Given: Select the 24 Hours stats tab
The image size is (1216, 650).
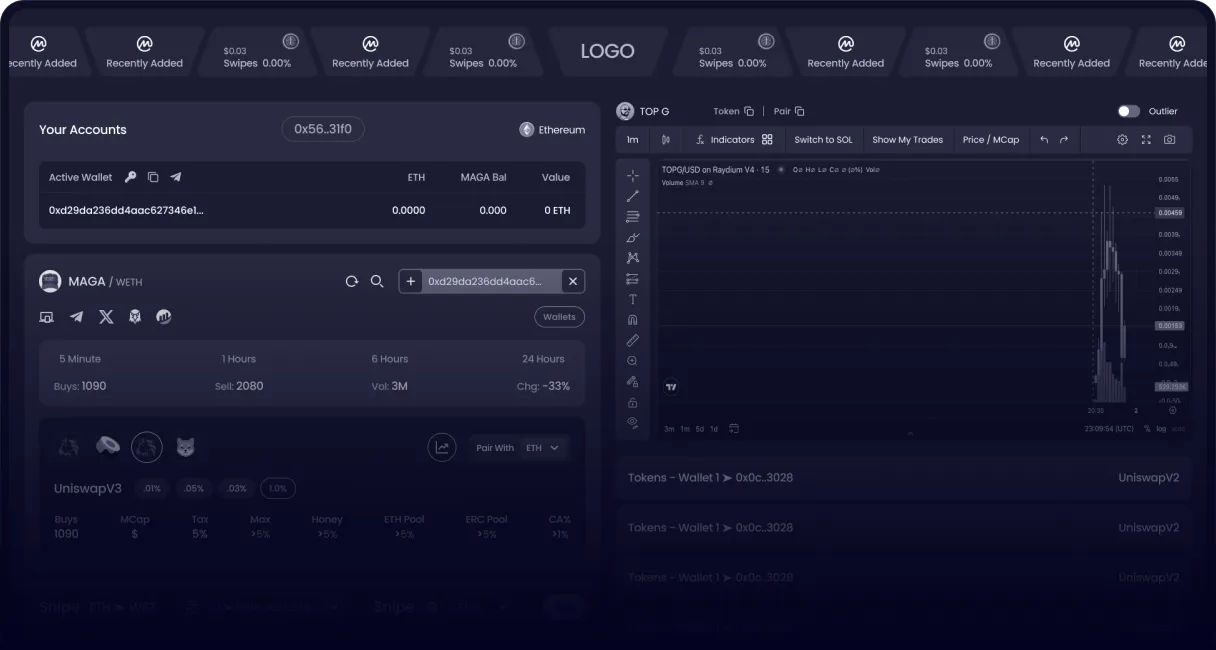Looking at the screenshot, I should click(543, 359).
